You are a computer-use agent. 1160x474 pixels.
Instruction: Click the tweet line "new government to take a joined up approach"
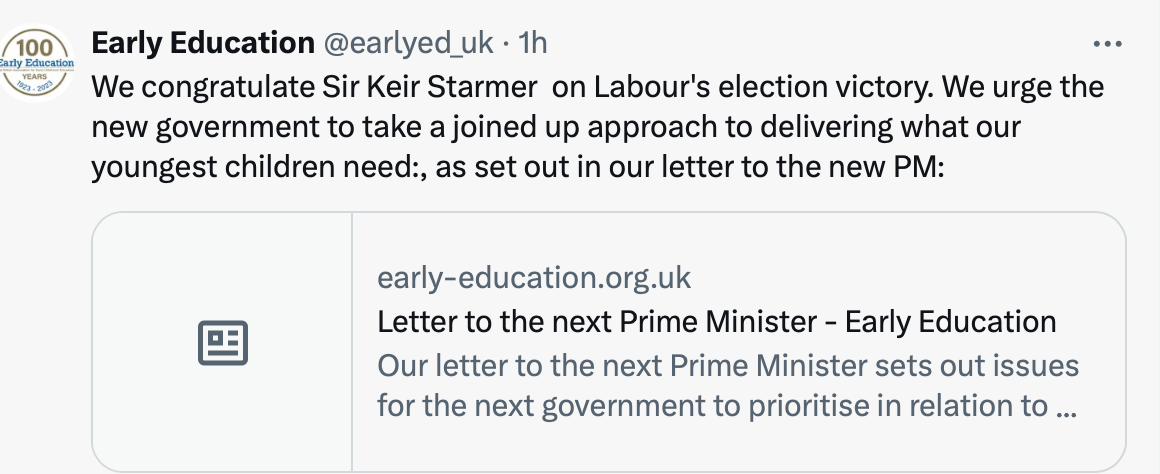point(556,127)
